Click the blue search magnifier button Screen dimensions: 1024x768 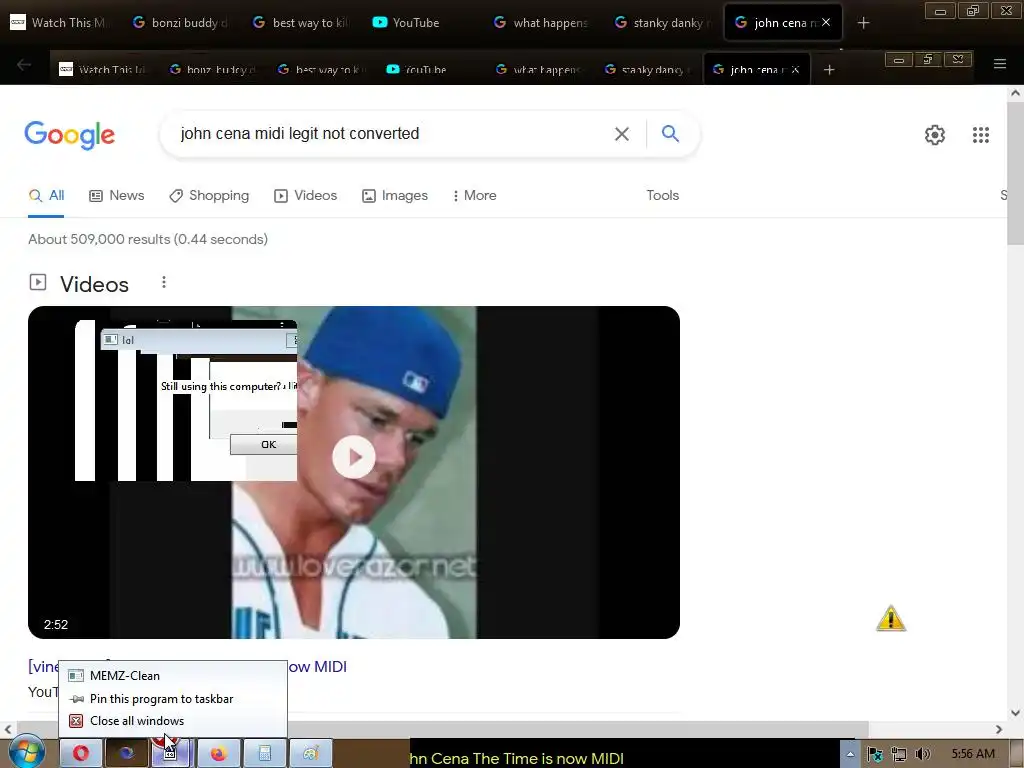click(670, 133)
